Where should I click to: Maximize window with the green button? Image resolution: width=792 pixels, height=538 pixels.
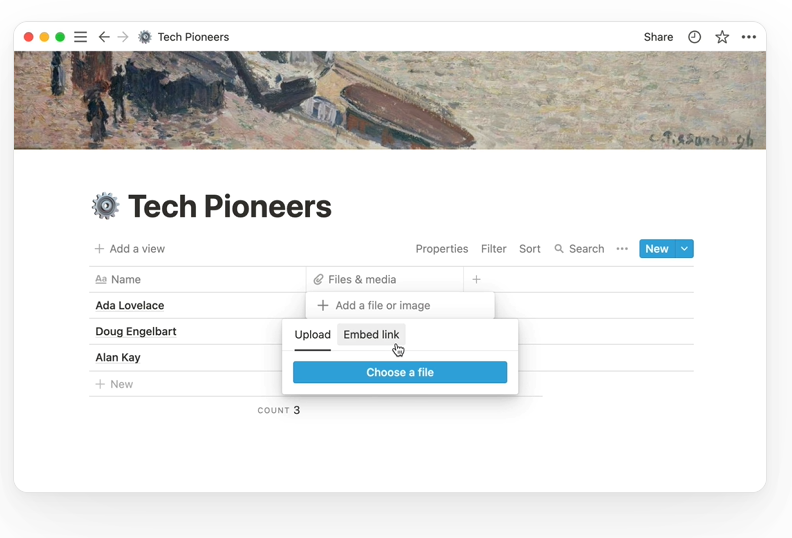pyautogui.click(x=60, y=37)
